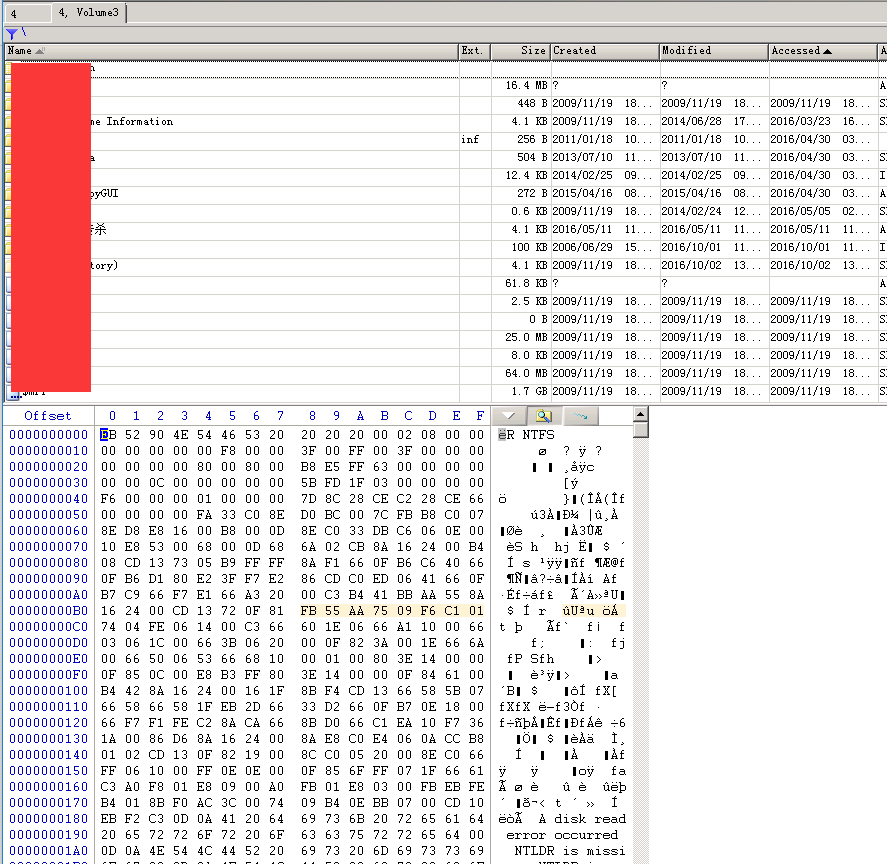Click the 256 B size cell
This screenshot has height=864, width=887.
click(x=520, y=140)
